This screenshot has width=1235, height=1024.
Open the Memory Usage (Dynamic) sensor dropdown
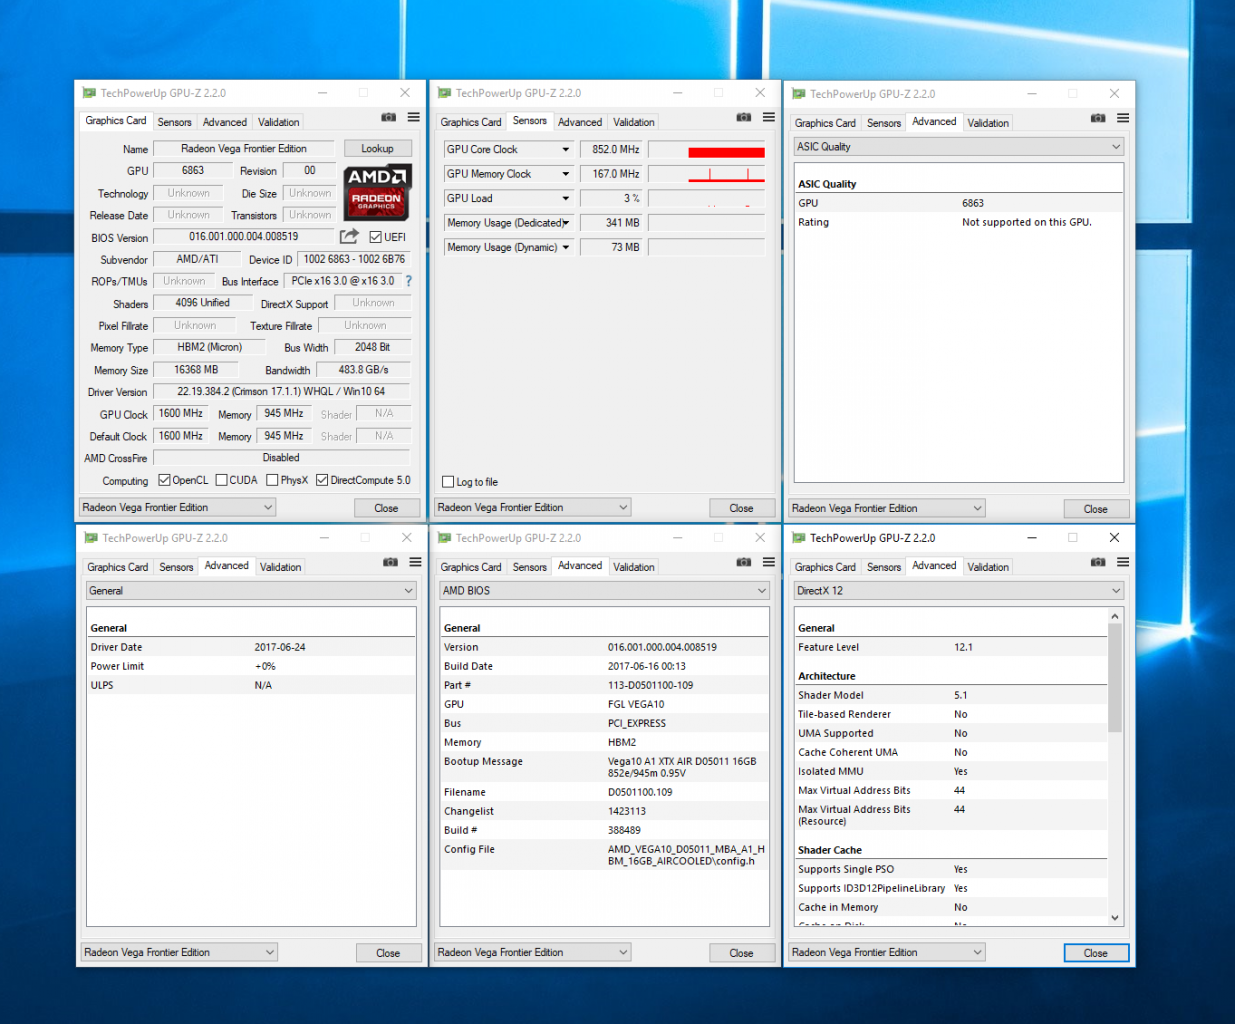565,247
